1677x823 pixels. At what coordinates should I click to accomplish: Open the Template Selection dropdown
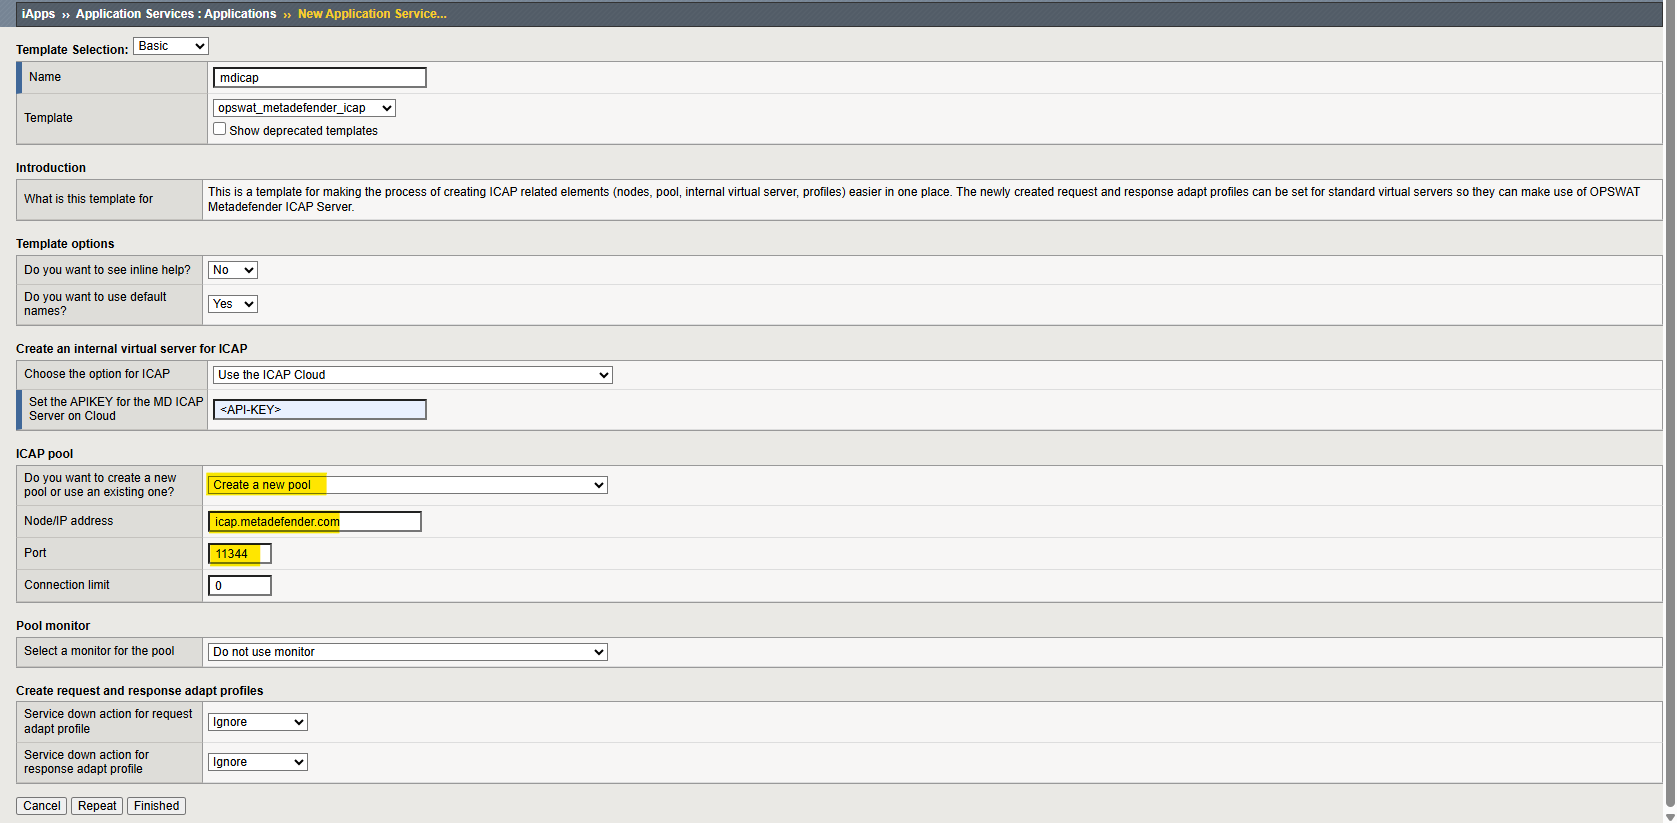pyautogui.click(x=170, y=46)
